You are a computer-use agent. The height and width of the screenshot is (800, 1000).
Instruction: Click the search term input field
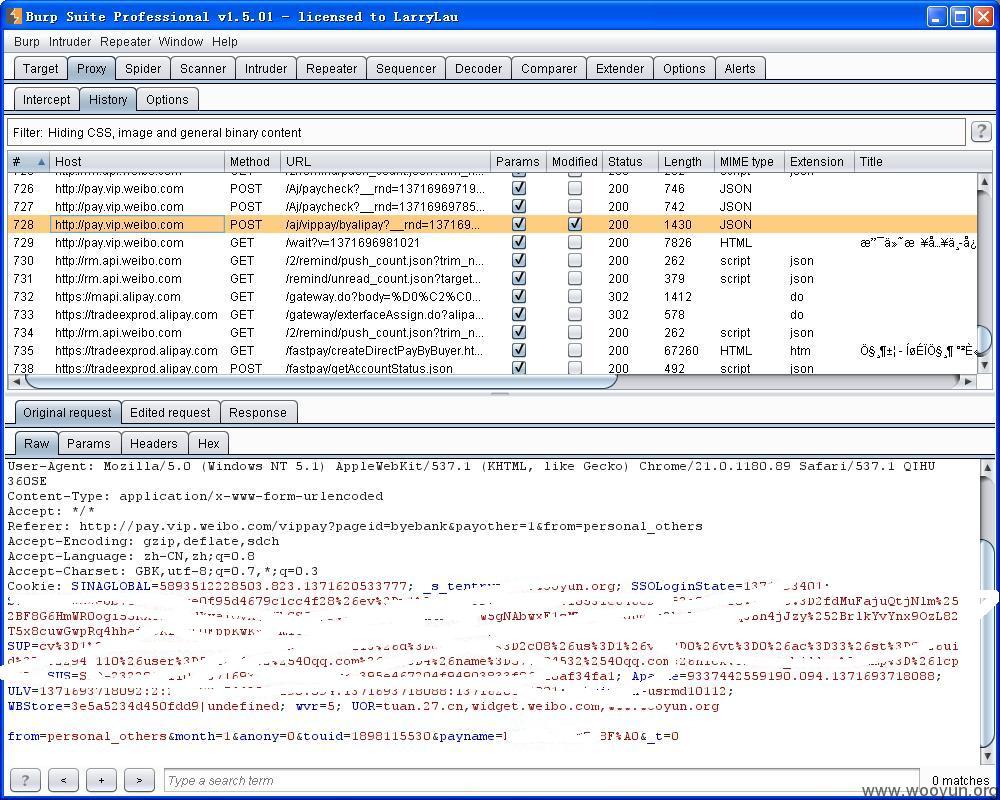pos(541,780)
